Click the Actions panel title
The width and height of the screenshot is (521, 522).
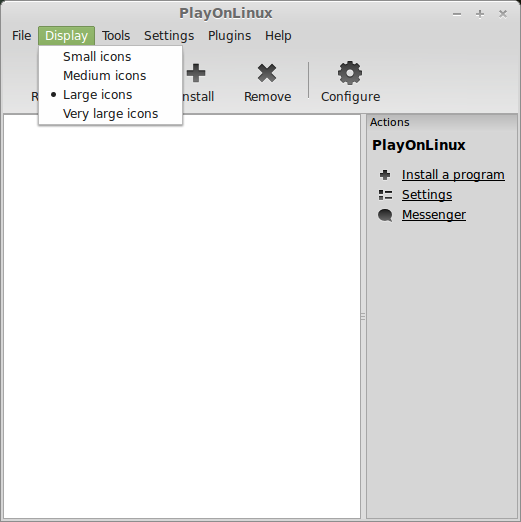(389, 122)
